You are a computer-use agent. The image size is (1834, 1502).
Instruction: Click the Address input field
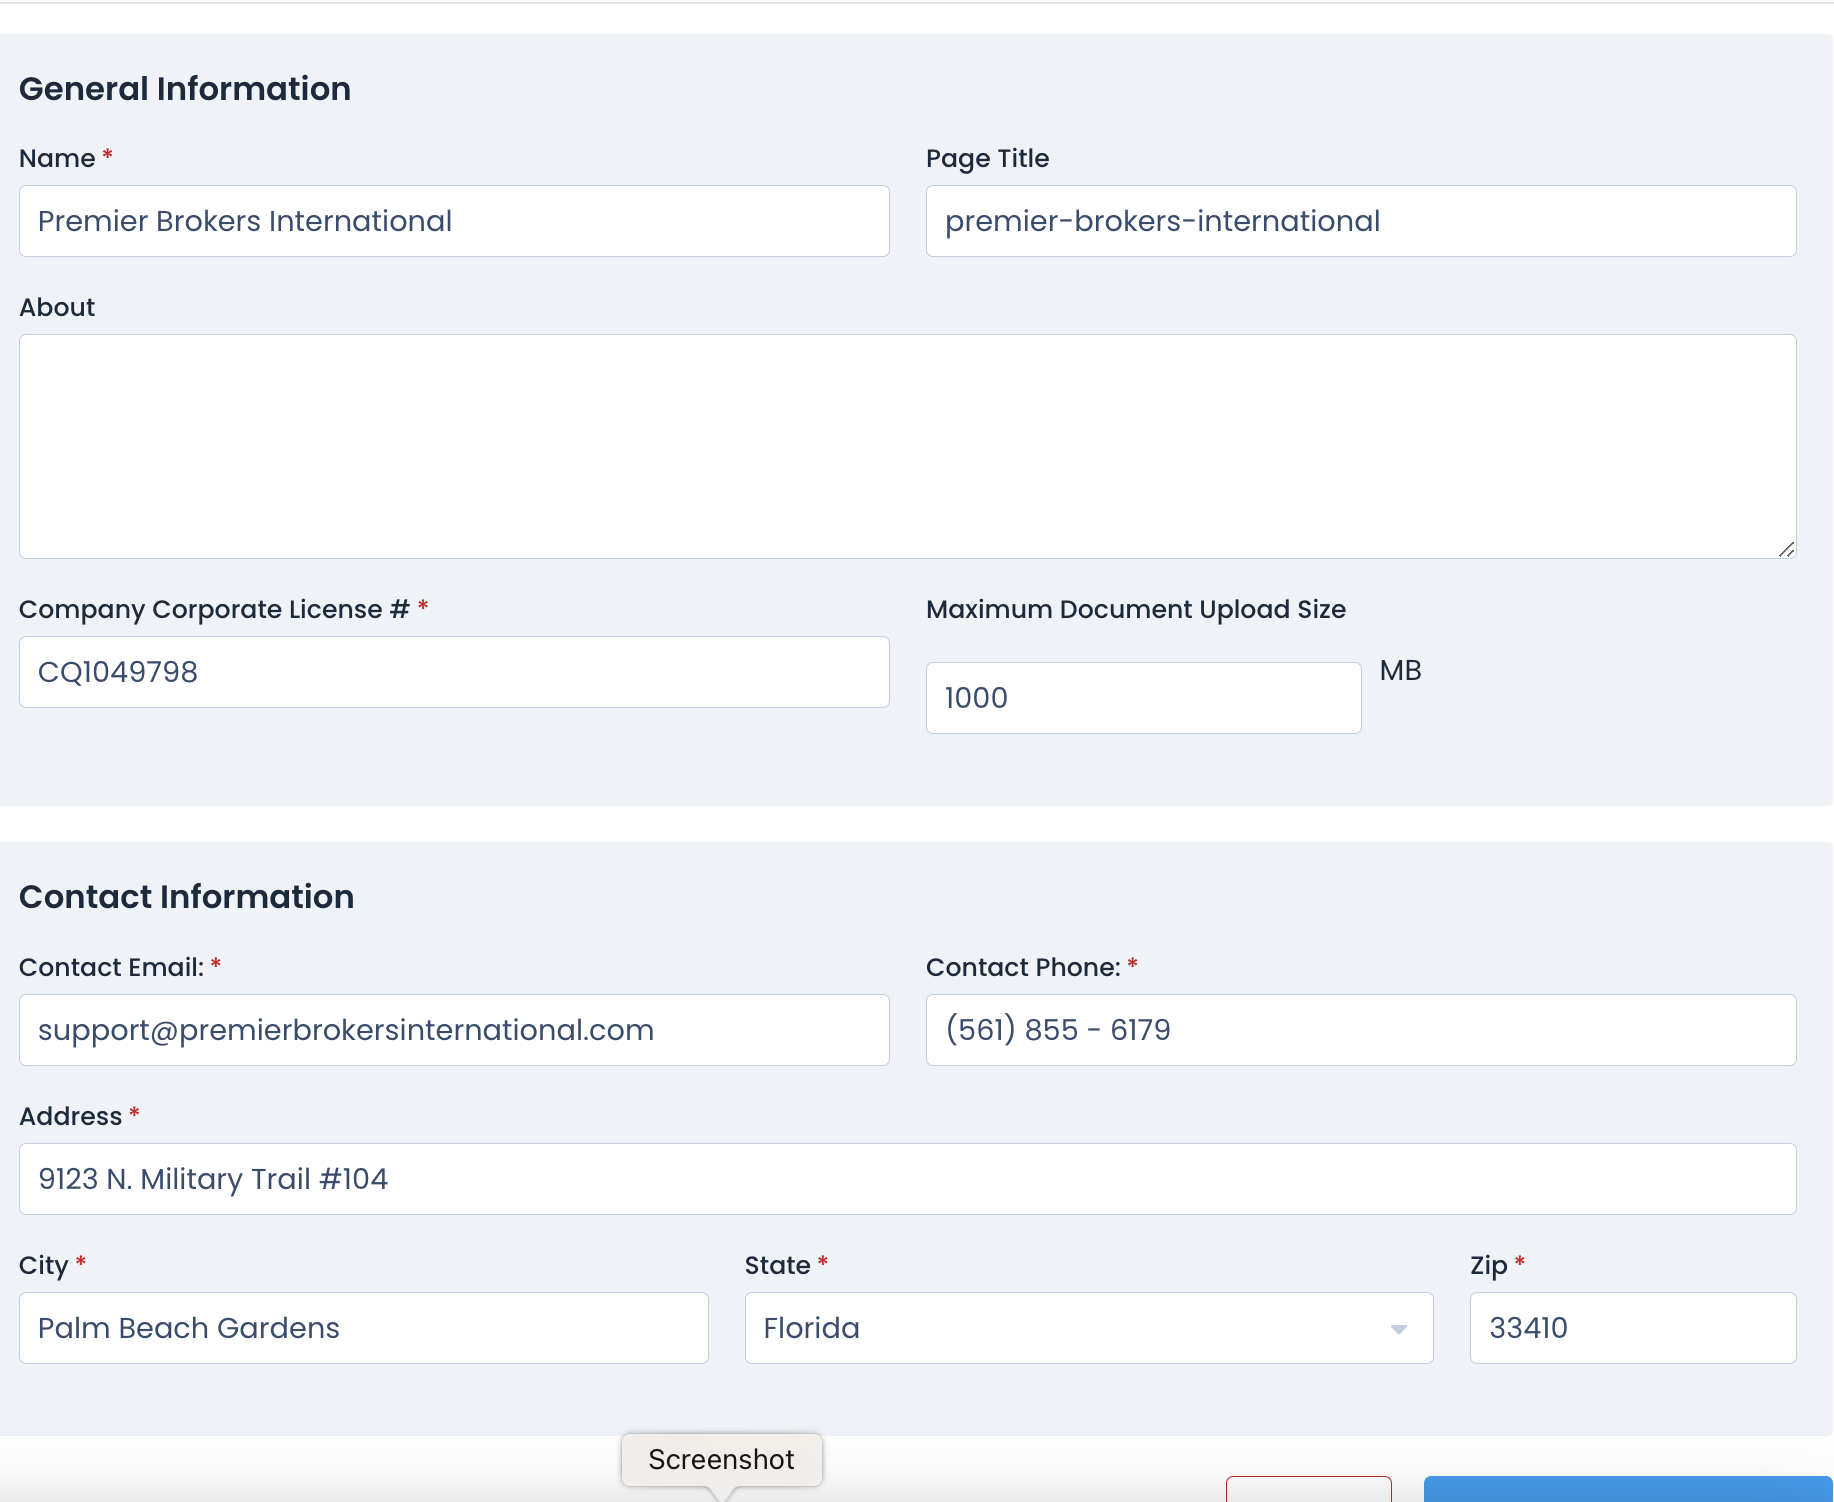tap(908, 1179)
